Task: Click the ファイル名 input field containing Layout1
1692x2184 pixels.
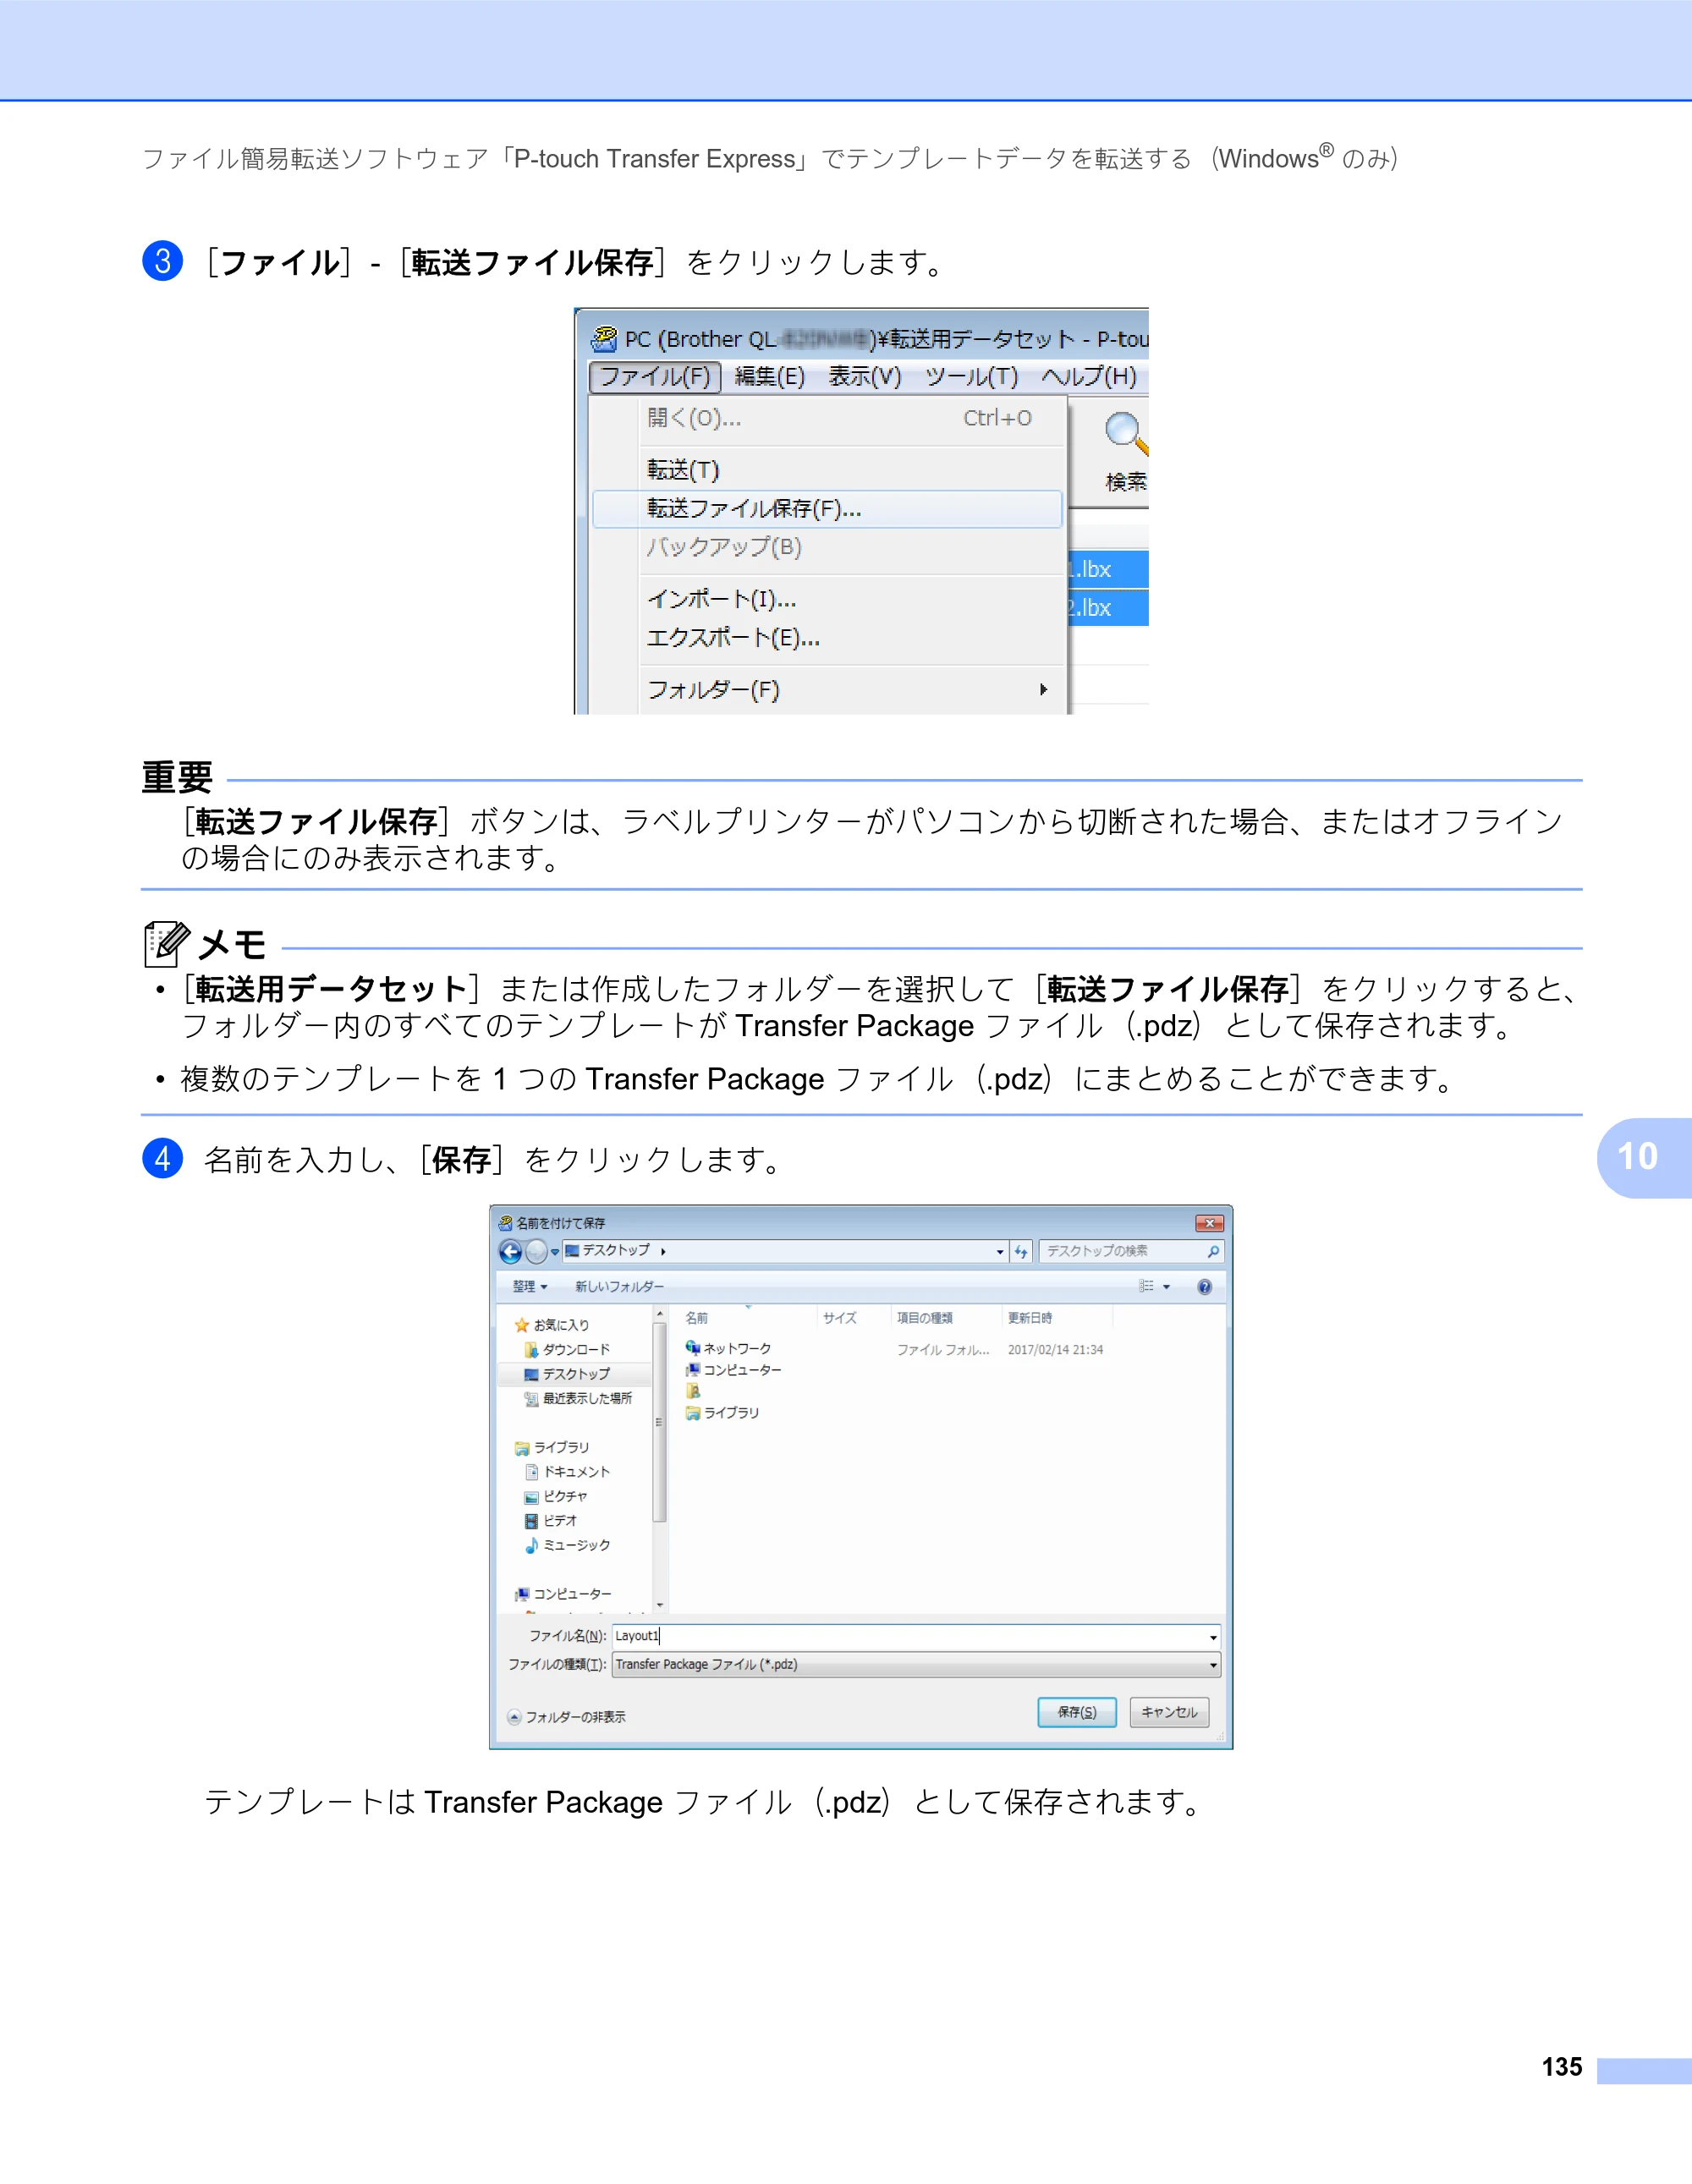Action: coord(915,1636)
